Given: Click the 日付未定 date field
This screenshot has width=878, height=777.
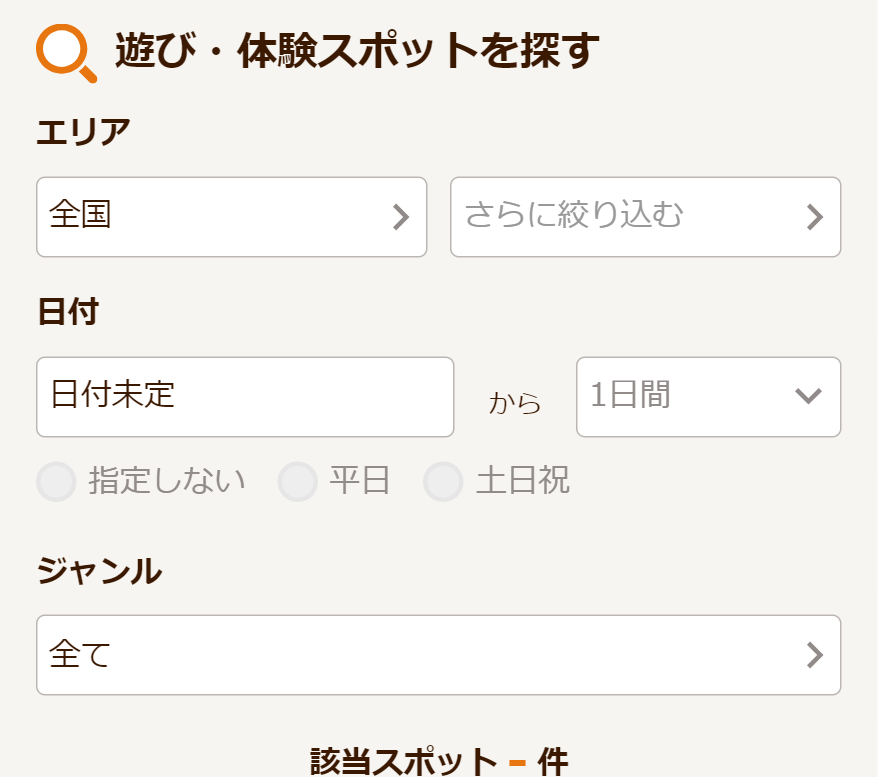Looking at the screenshot, I should (x=245, y=397).
